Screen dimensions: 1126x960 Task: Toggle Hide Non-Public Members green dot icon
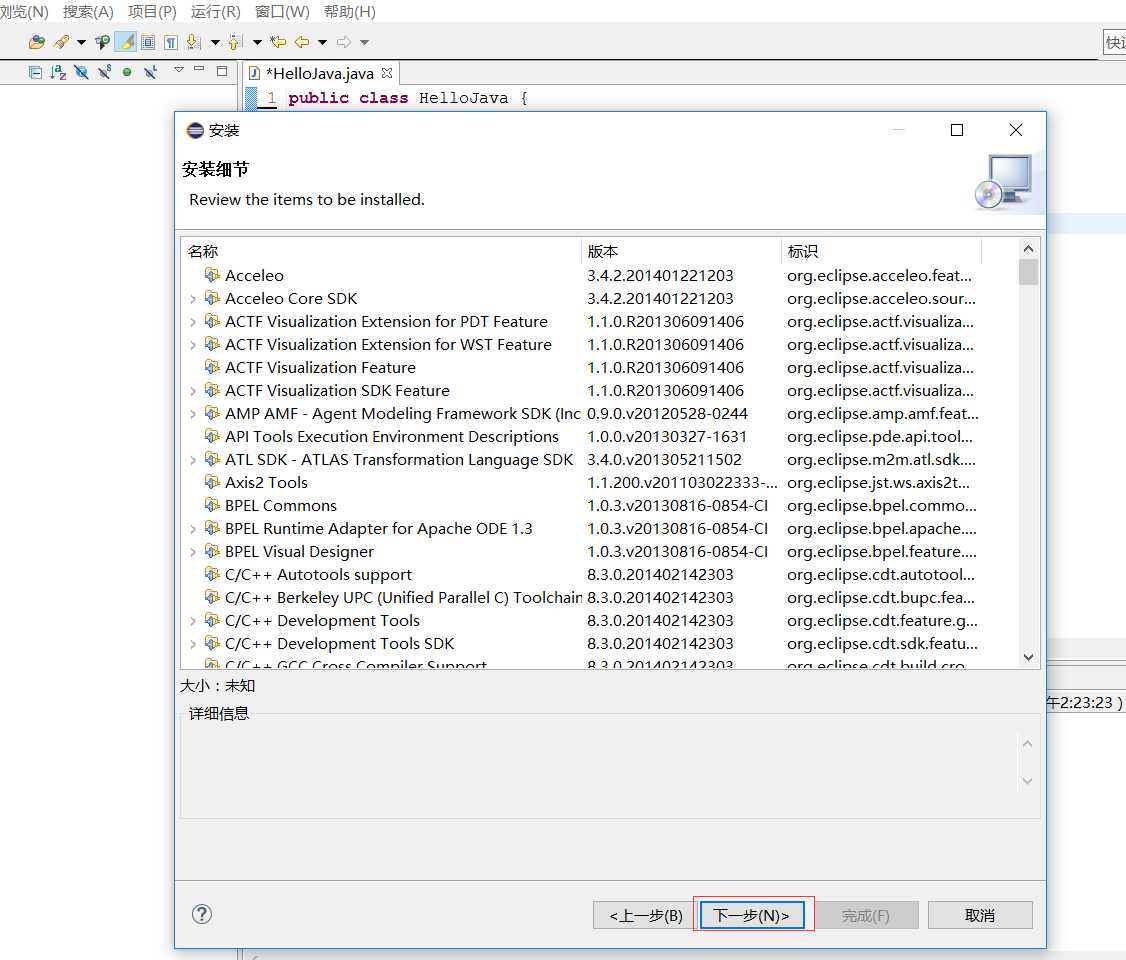click(x=127, y=72)
